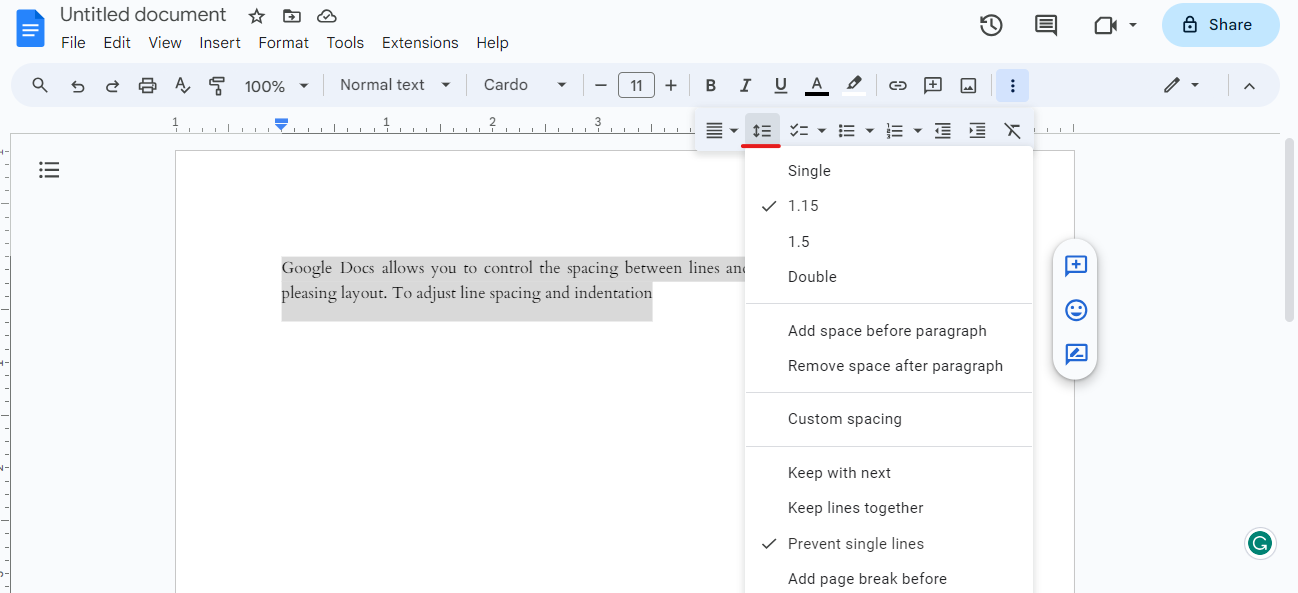Image resolution: width=1298 pixels, height=593 pixels.
Task: Click the Insert link icon
Action: pyautogui.click(x=897, y=86)
